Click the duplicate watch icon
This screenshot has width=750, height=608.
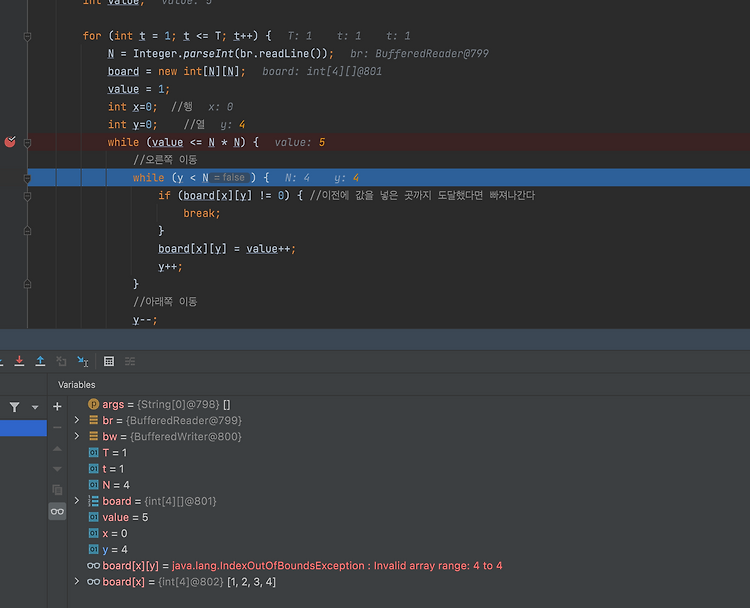(57, 490)
